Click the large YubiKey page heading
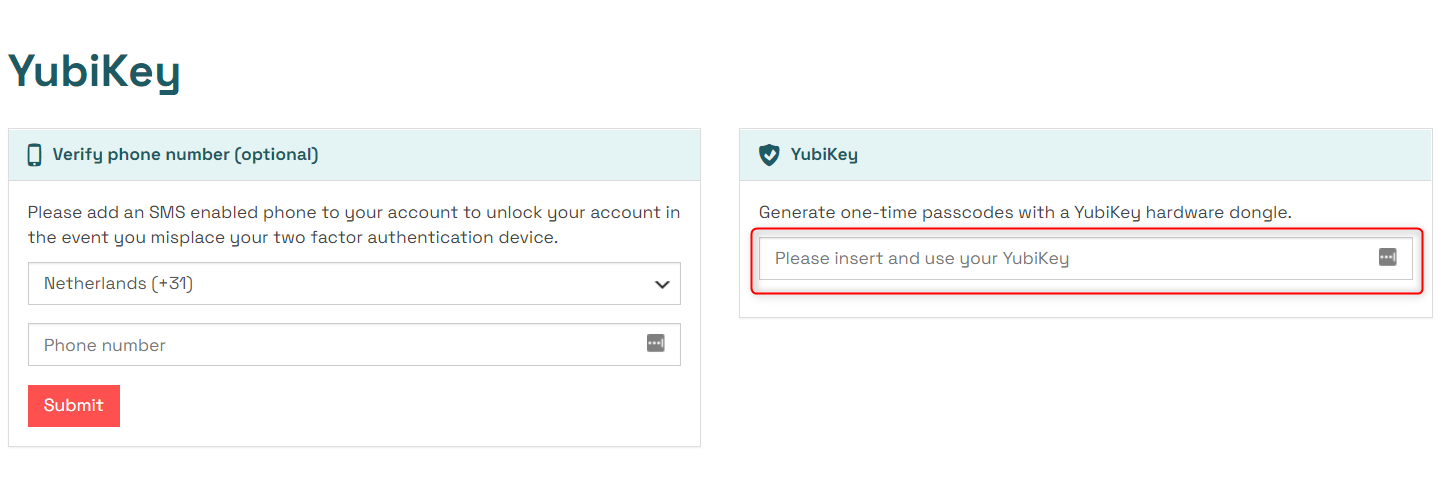This screenshot has height=502, width=1438. [94, 72]
